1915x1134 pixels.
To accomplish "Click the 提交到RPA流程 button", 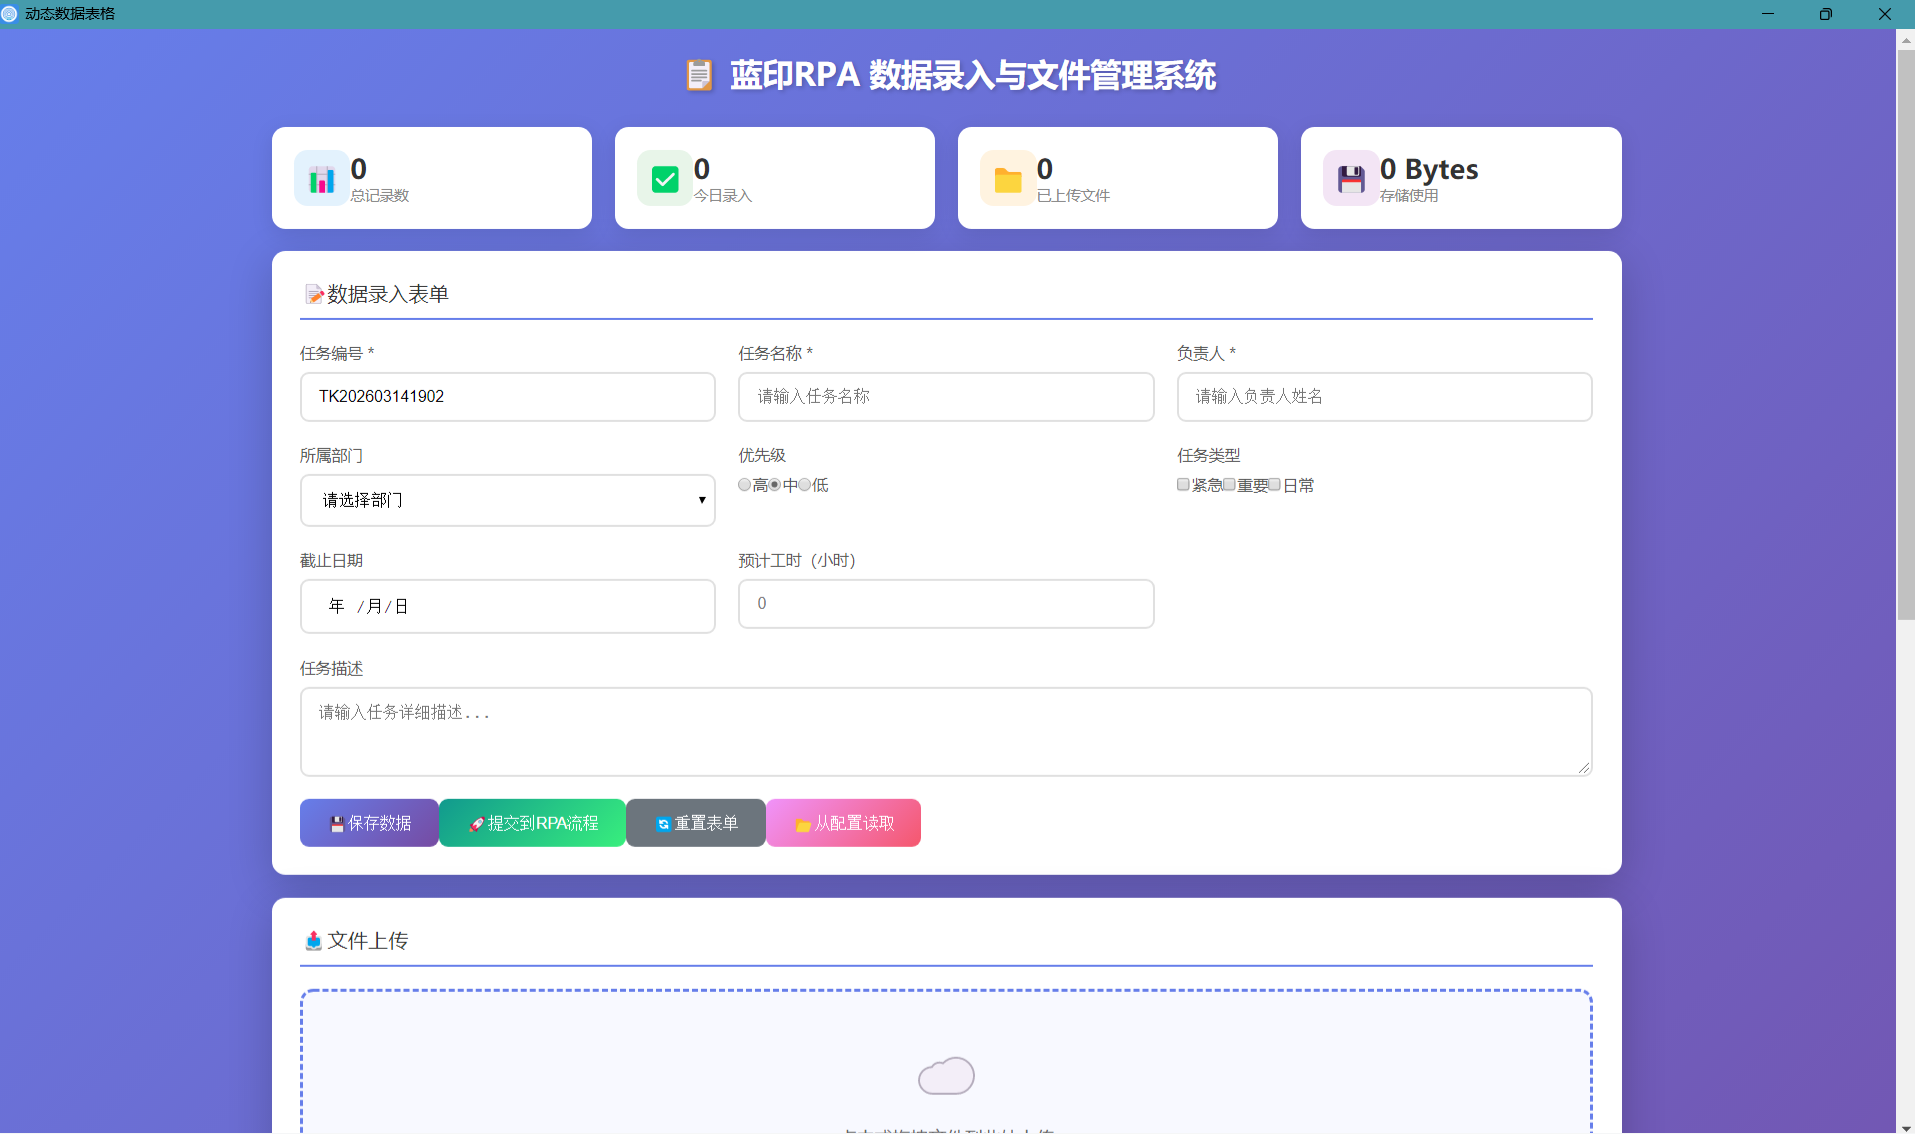I will [x=532, y=823].
